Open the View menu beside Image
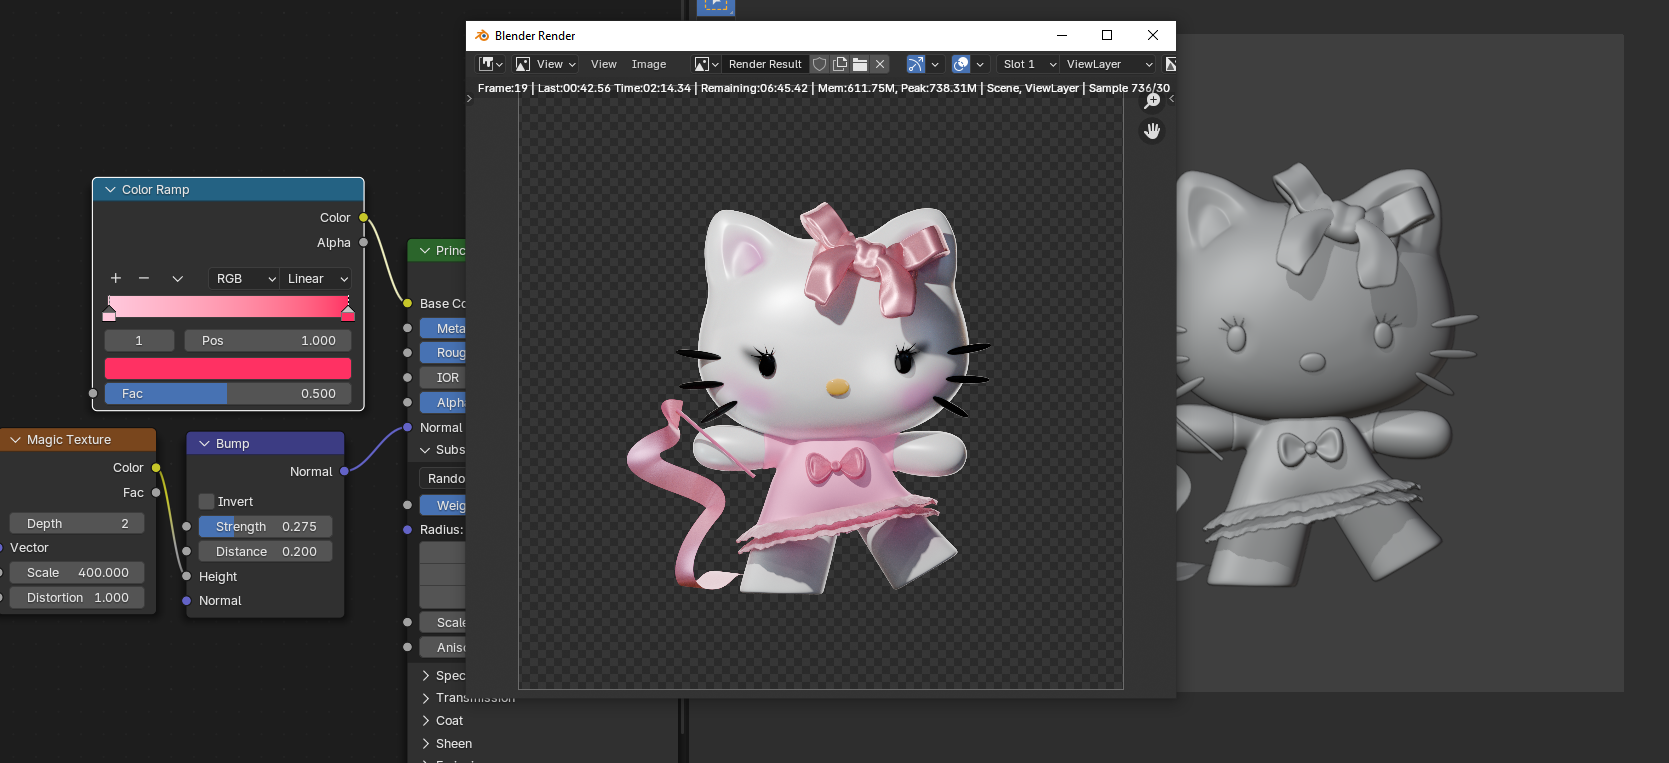The image size is (1669, 763). [603, 64]
